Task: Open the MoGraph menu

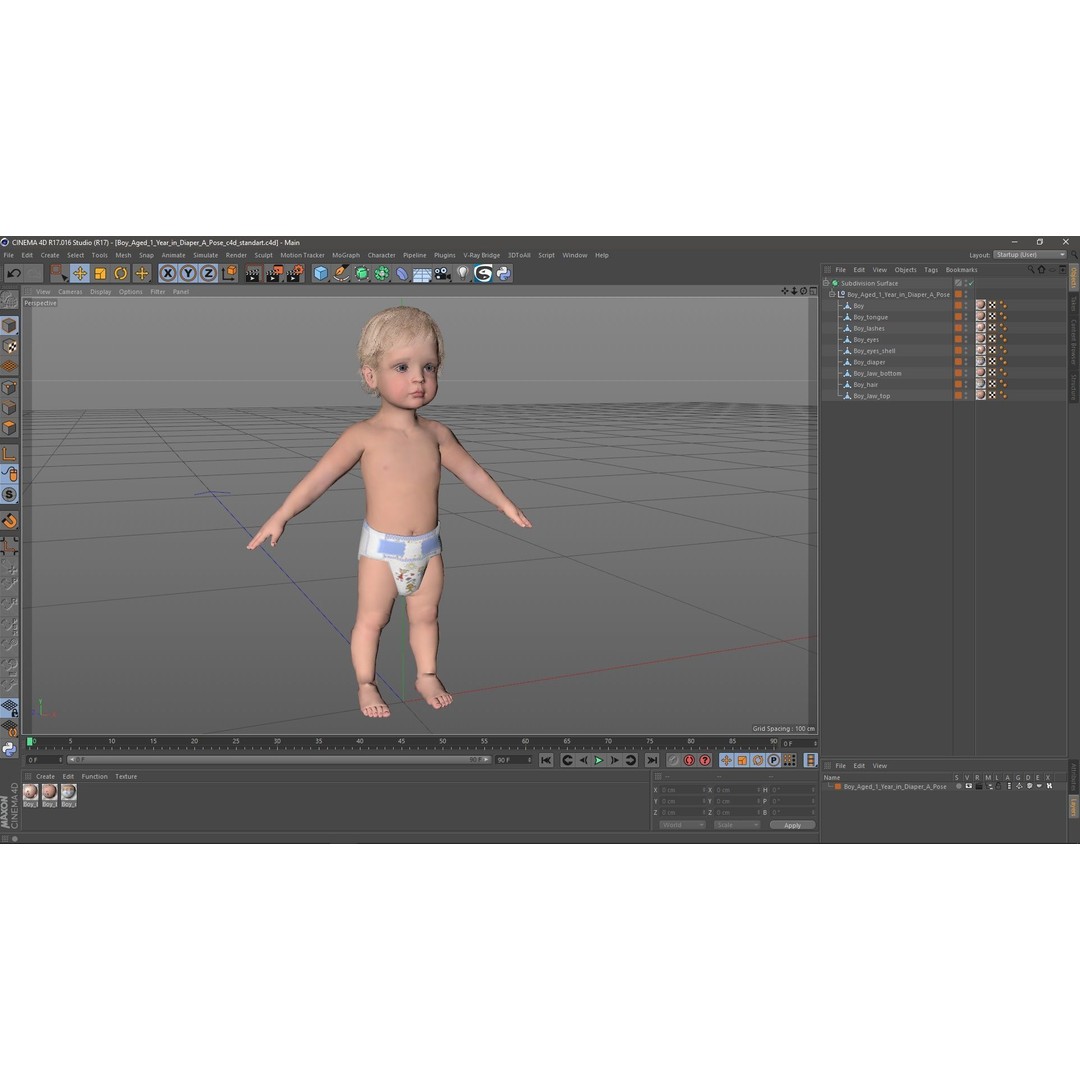Action: 346,255
